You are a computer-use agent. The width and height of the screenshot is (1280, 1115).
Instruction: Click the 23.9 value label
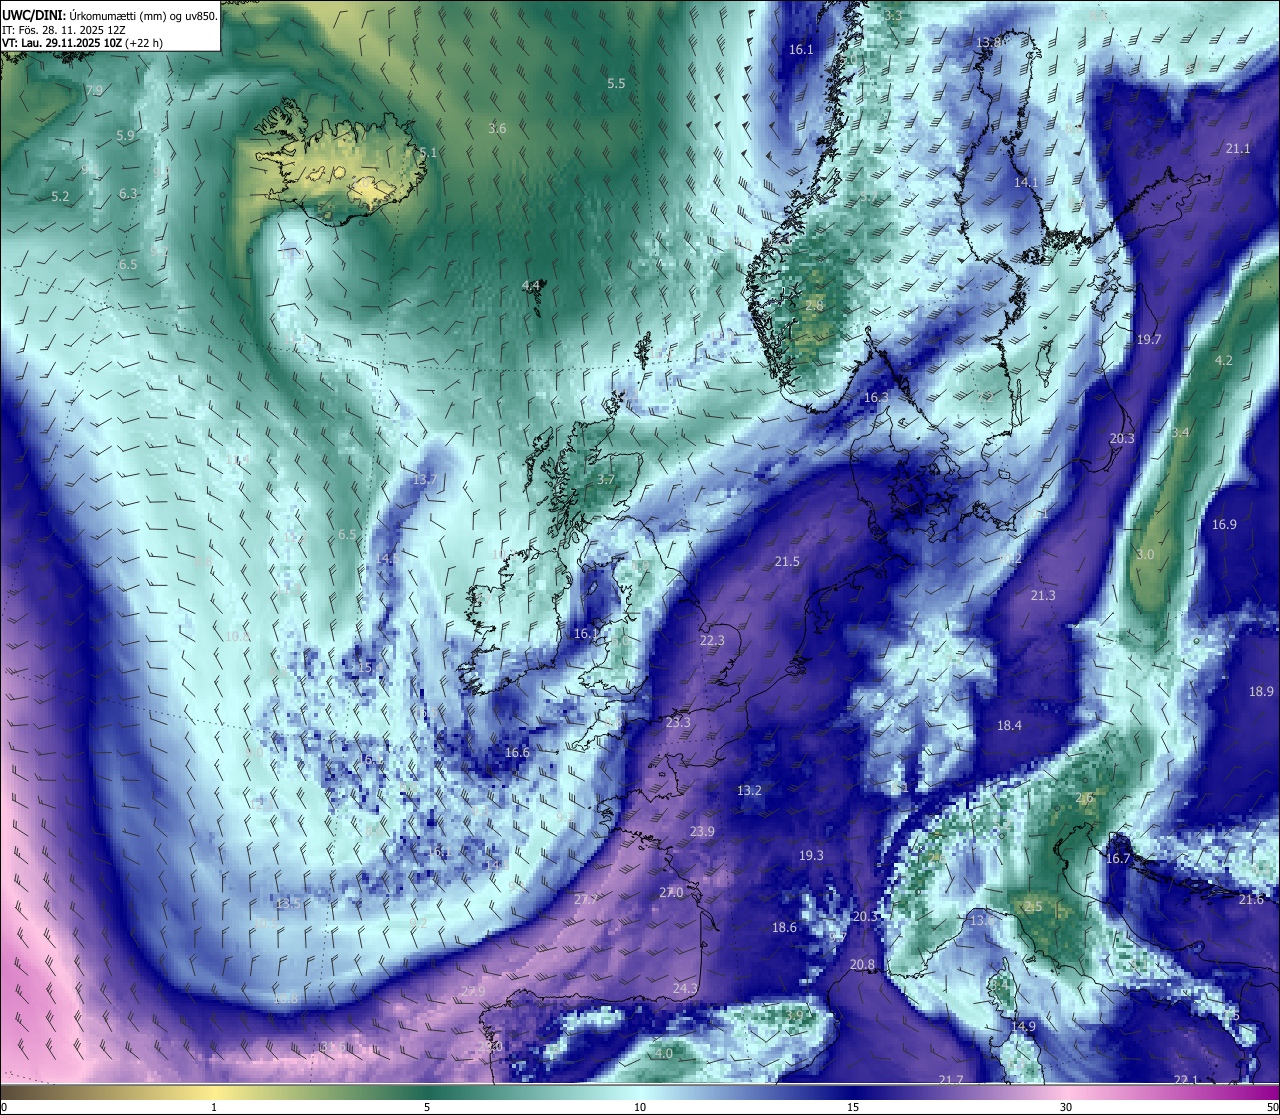(x=702, y=832)
